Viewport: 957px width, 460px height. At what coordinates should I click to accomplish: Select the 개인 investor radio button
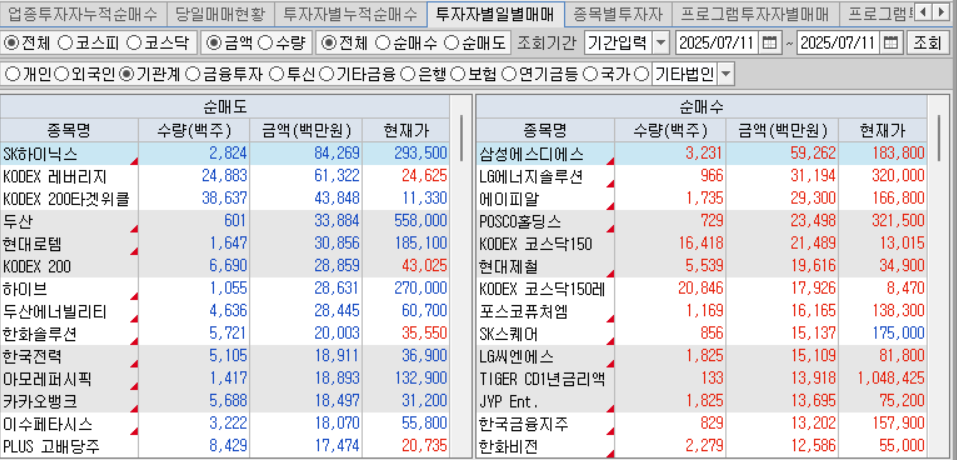[x=11, y=74]
